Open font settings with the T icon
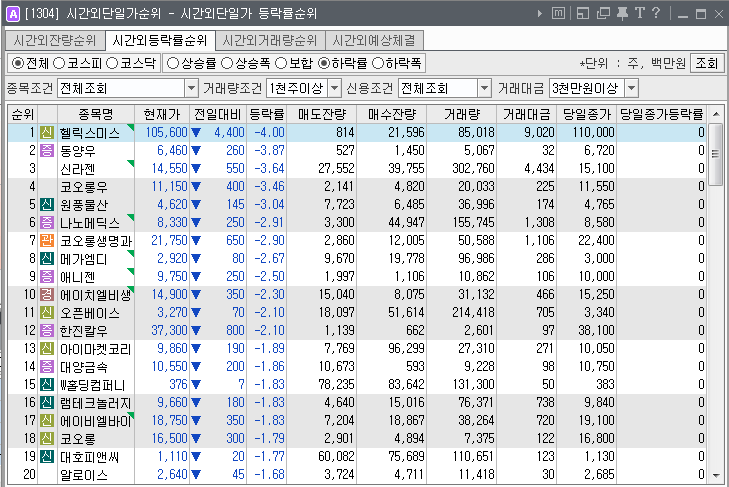This screenshot has height=487, width=729. point(640,13)
